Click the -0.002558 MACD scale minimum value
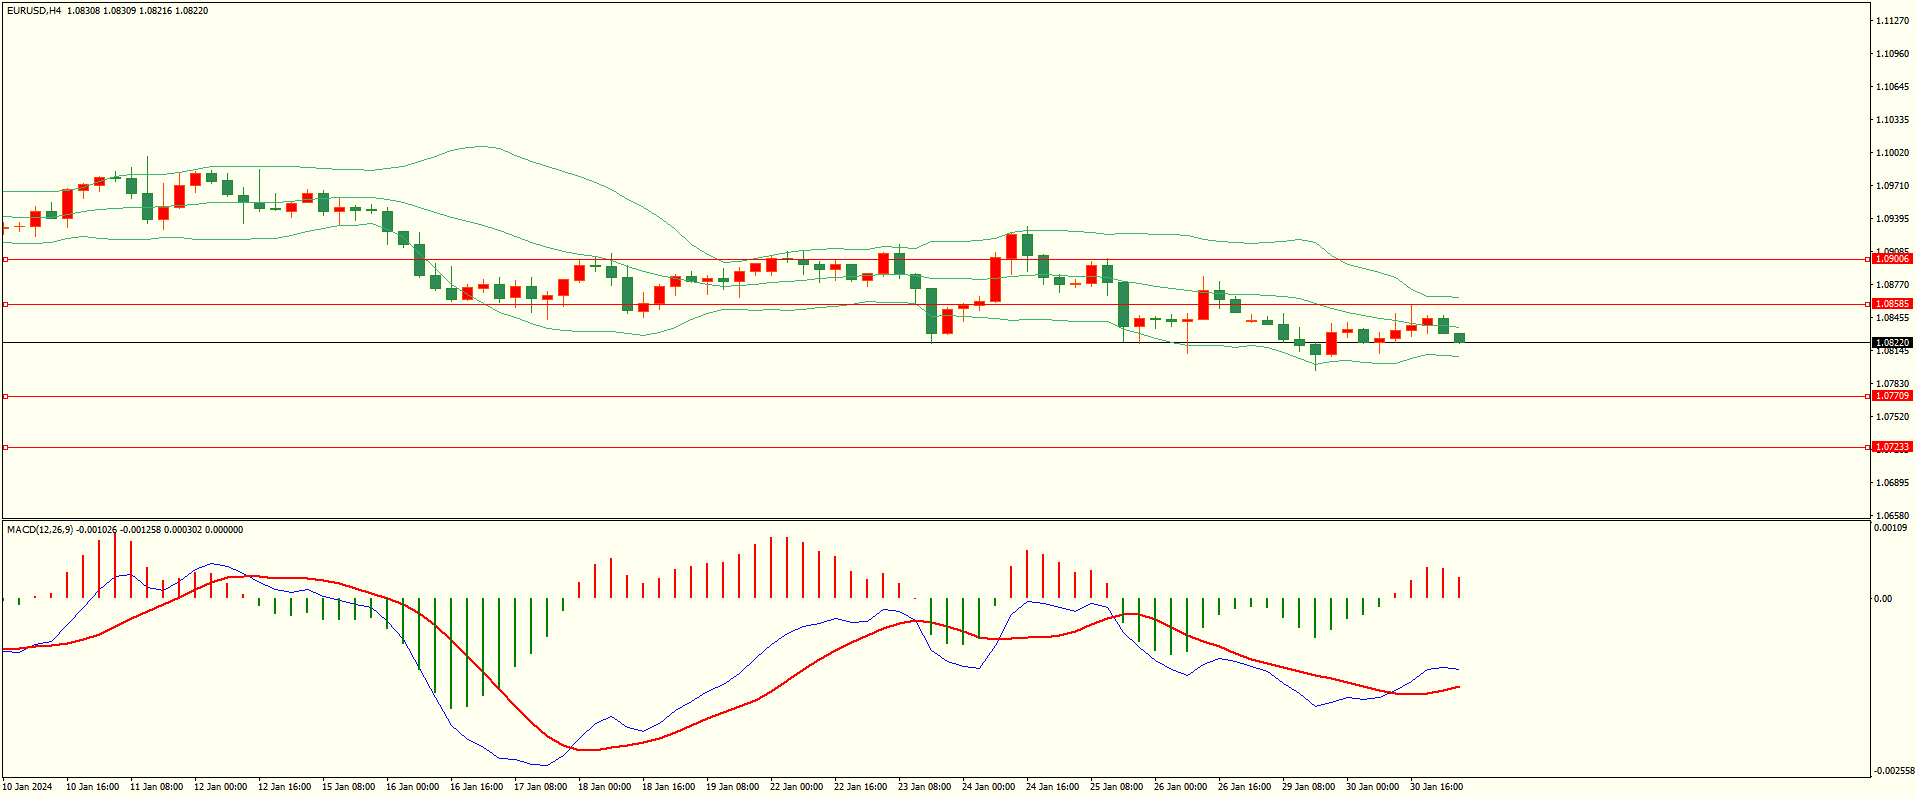1916x798 pixels. [x=1894, y=771]
